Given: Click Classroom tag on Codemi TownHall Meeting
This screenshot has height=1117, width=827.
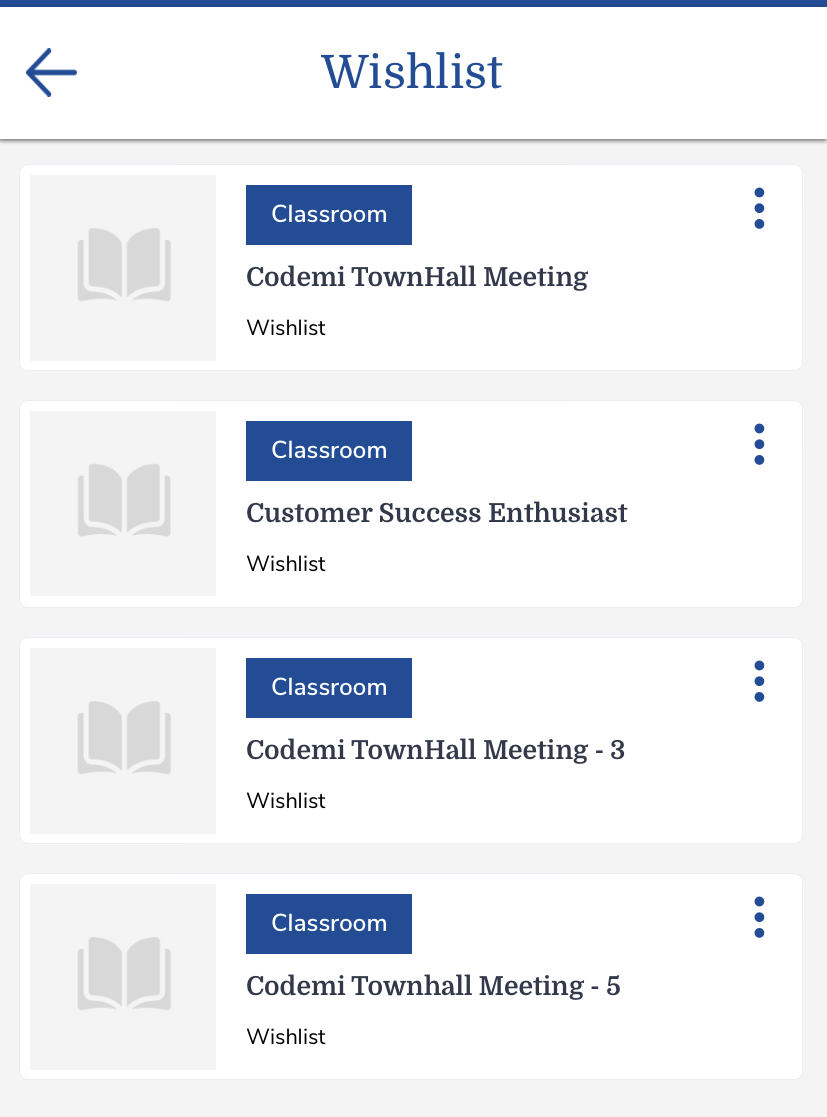Looking at the screenshot, I should [x=329, y=214].
